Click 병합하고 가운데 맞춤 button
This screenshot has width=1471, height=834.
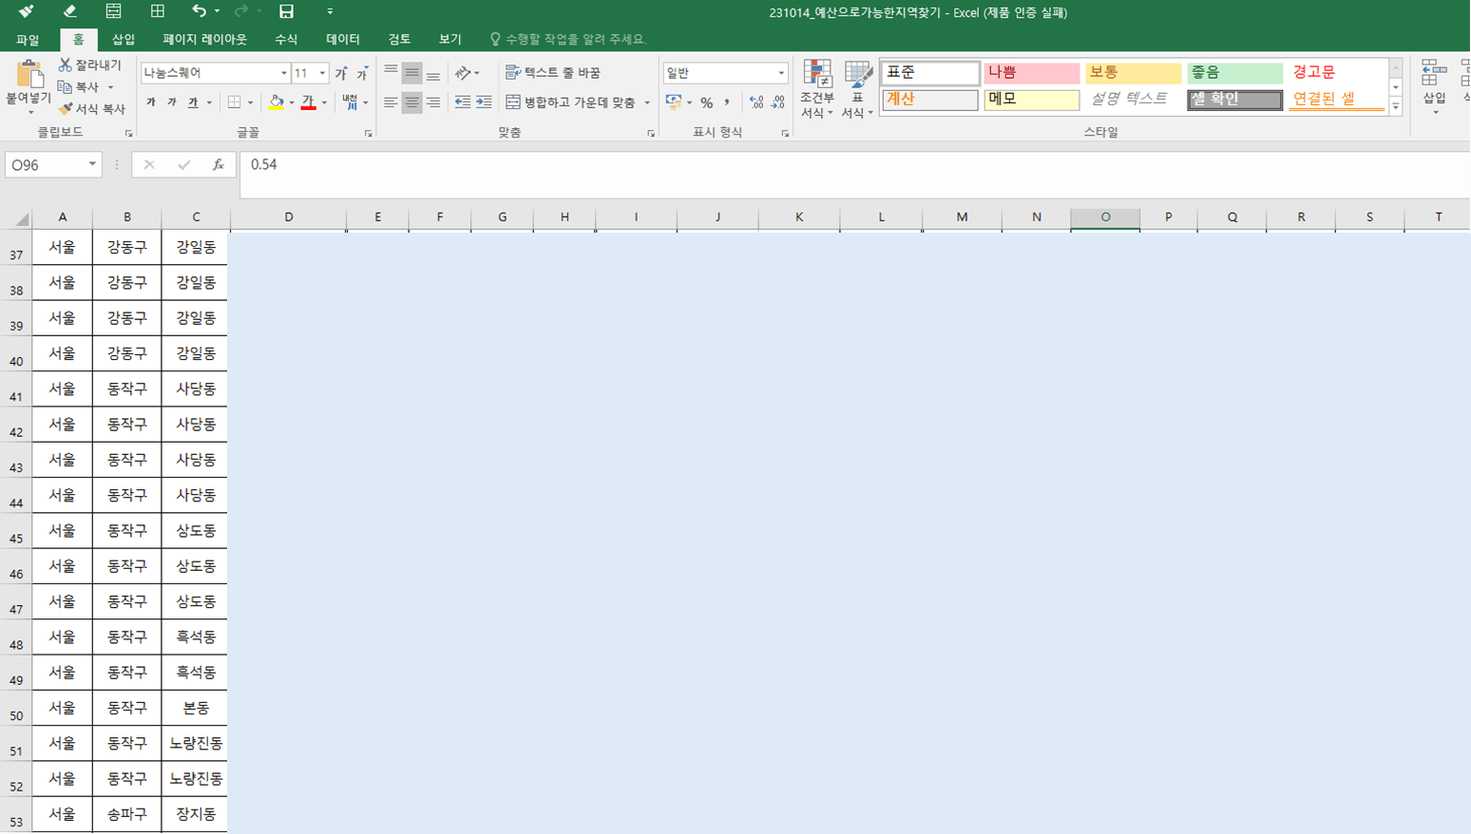[x=571, y=102]
